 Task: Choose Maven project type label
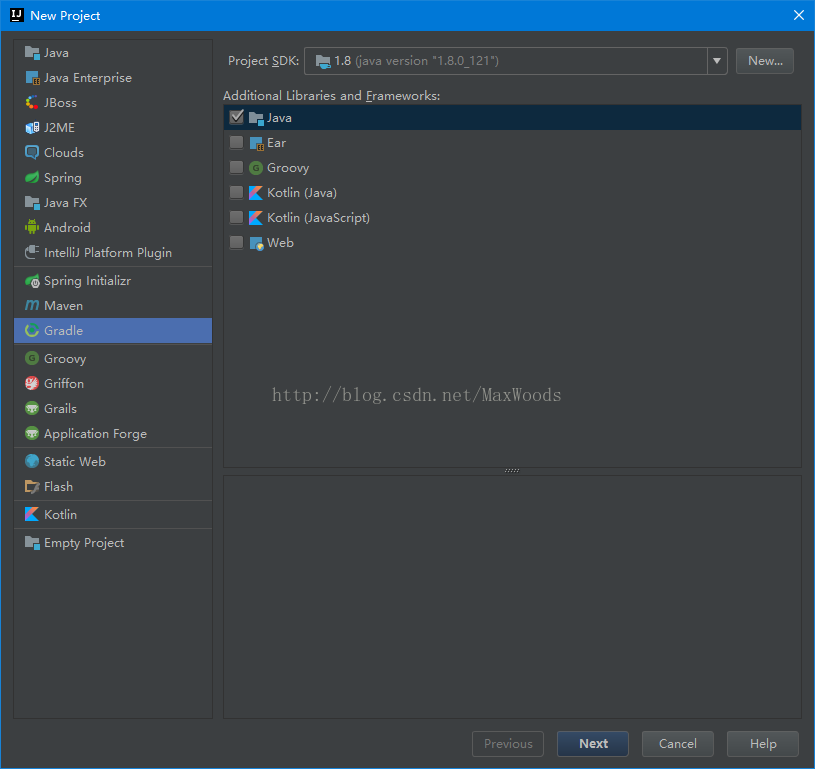click(x=63, y=306)
